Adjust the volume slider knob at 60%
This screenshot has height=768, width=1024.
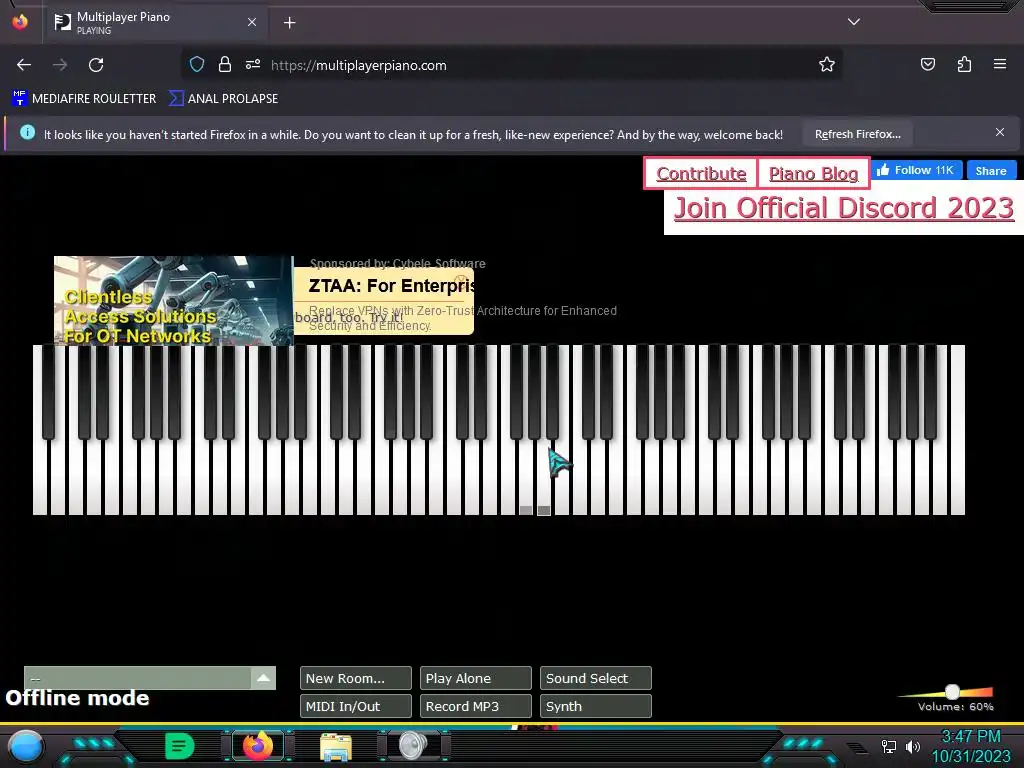952,692
